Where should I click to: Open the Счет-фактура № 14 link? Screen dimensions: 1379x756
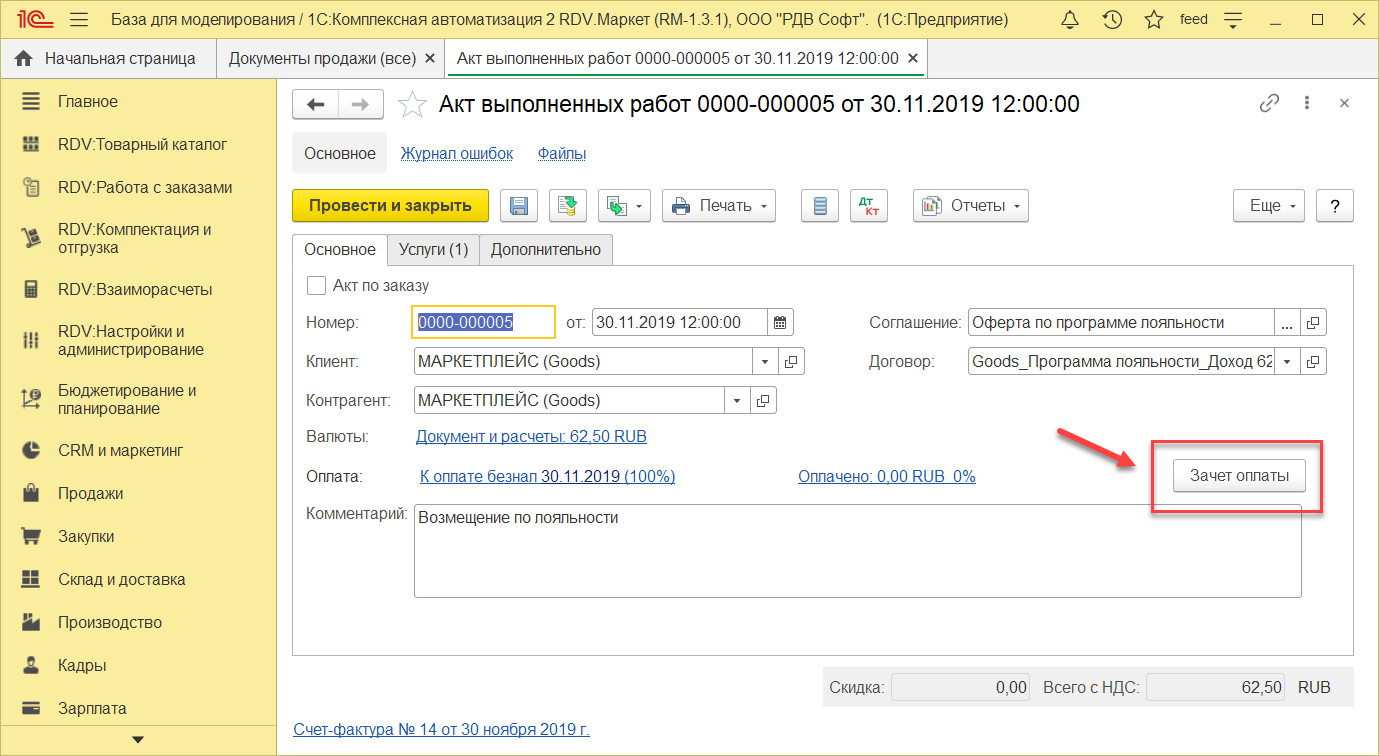point(441,729)
